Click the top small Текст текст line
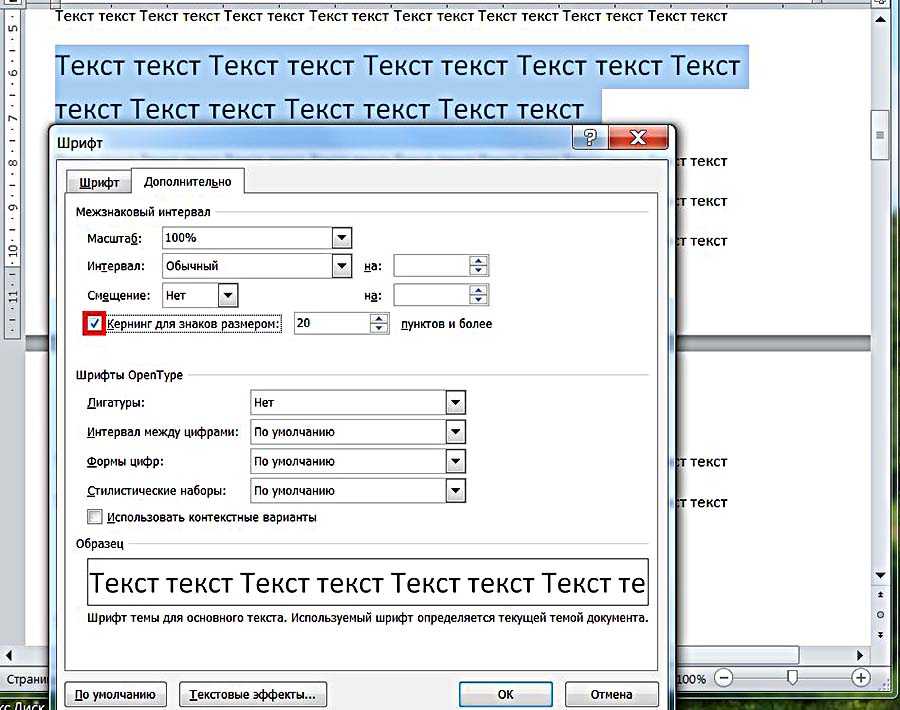Image resolution: width=900 pixels, height=710 pixels. [391, 16]
